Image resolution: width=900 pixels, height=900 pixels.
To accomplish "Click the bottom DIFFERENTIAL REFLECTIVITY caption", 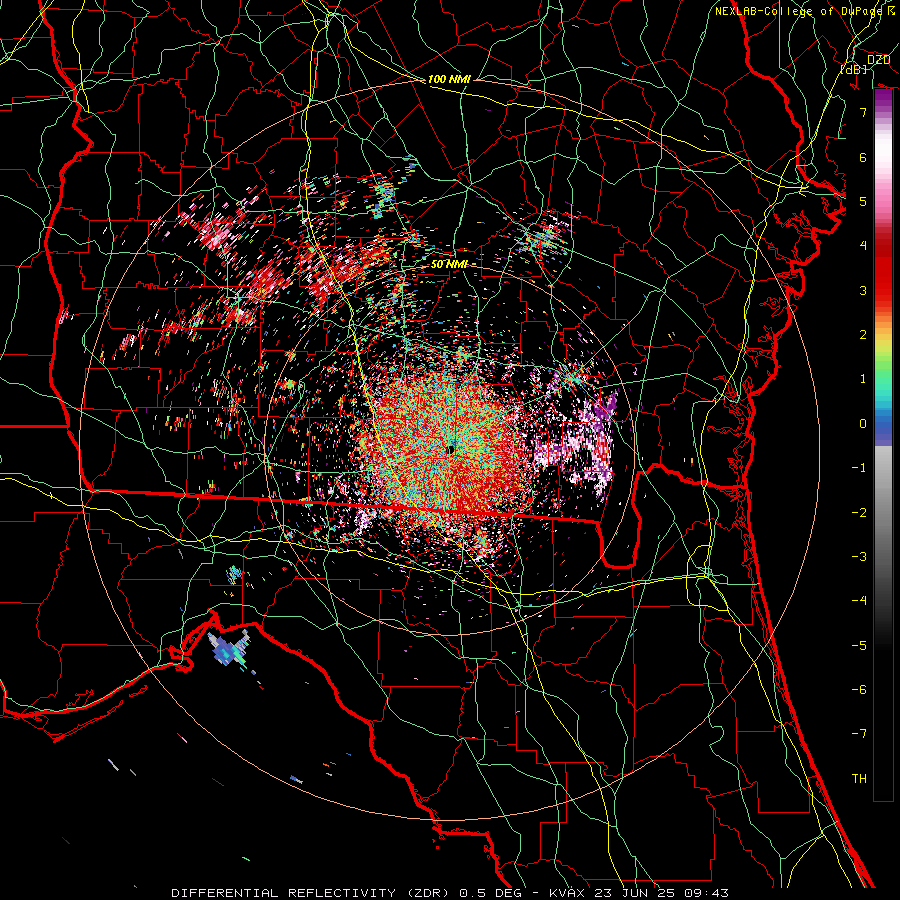I will click(x=449, y=893).
